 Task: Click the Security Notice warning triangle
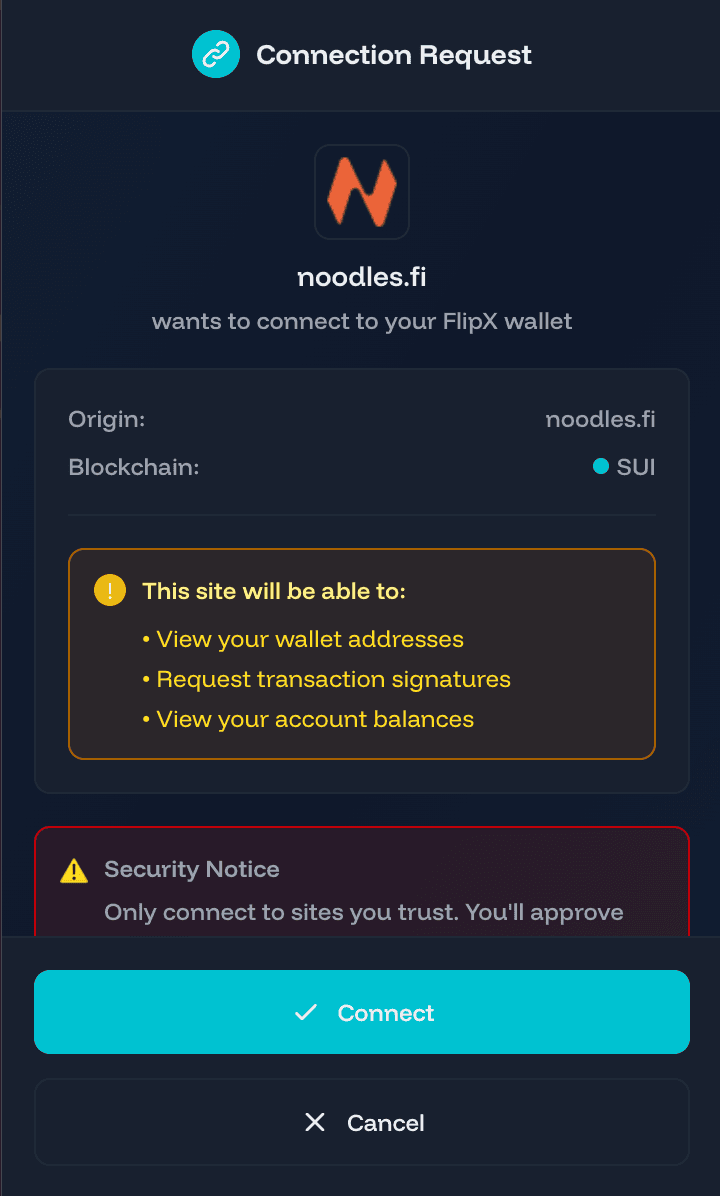(x=72, y=869)
